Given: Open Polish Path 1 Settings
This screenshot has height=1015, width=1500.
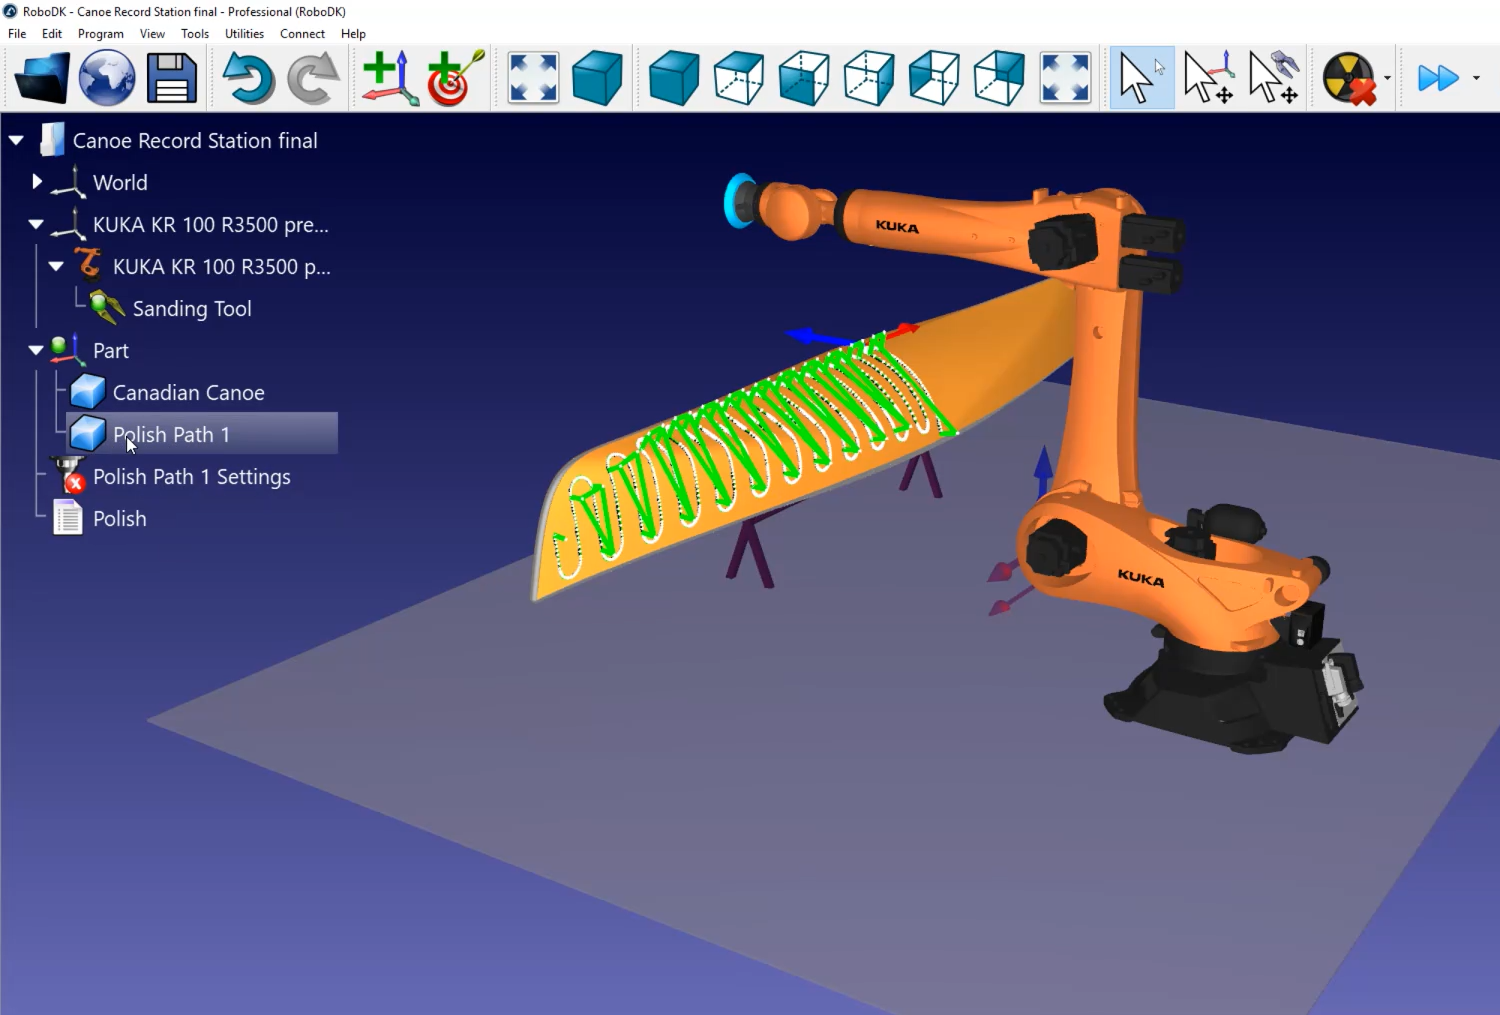Looking at the screenshot, I should (192, 477).
